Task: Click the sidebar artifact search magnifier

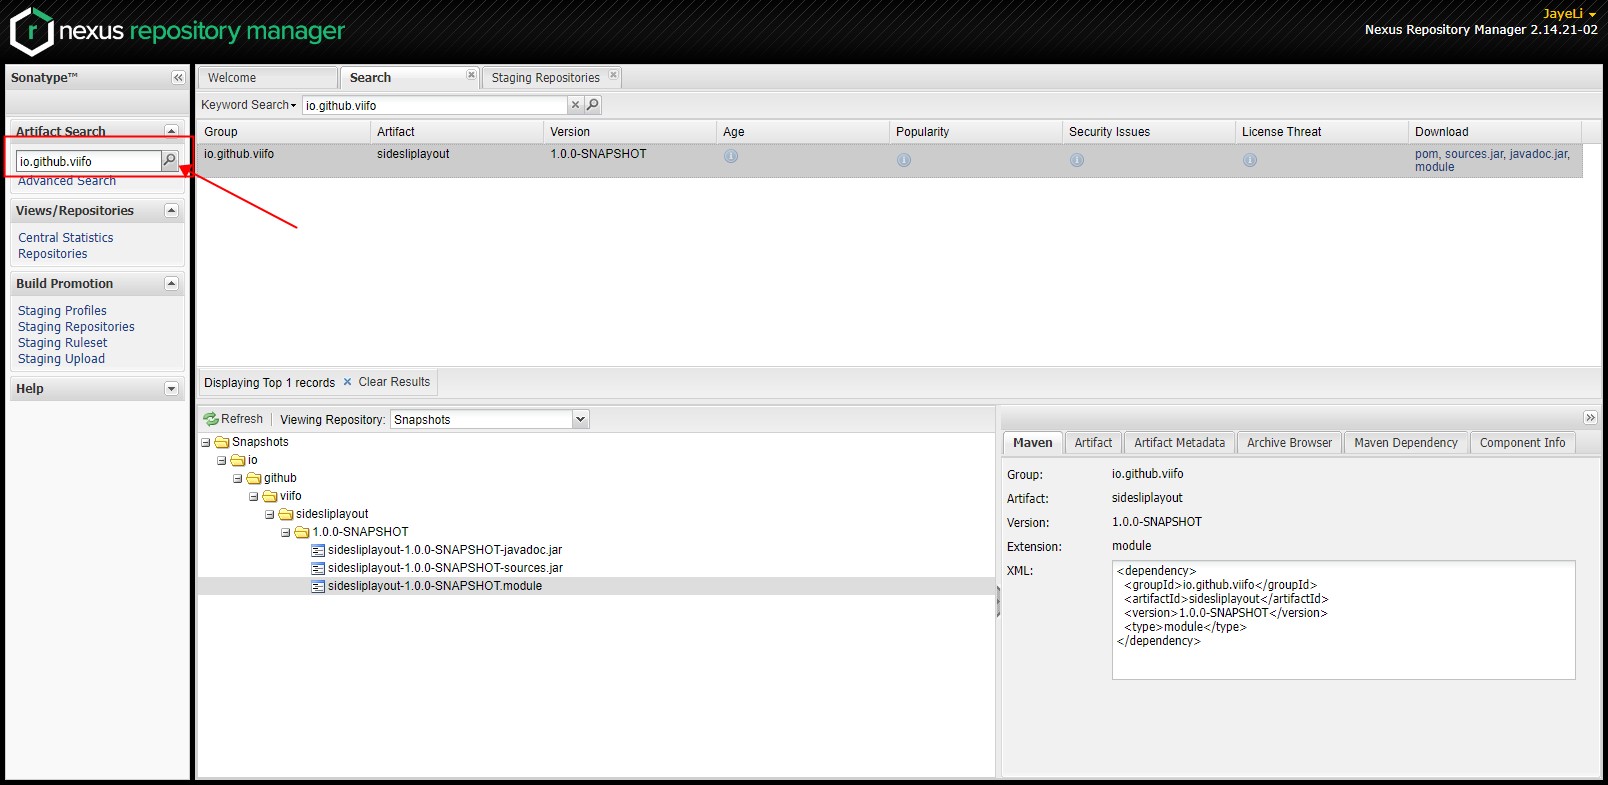Action: click(170, 160)
